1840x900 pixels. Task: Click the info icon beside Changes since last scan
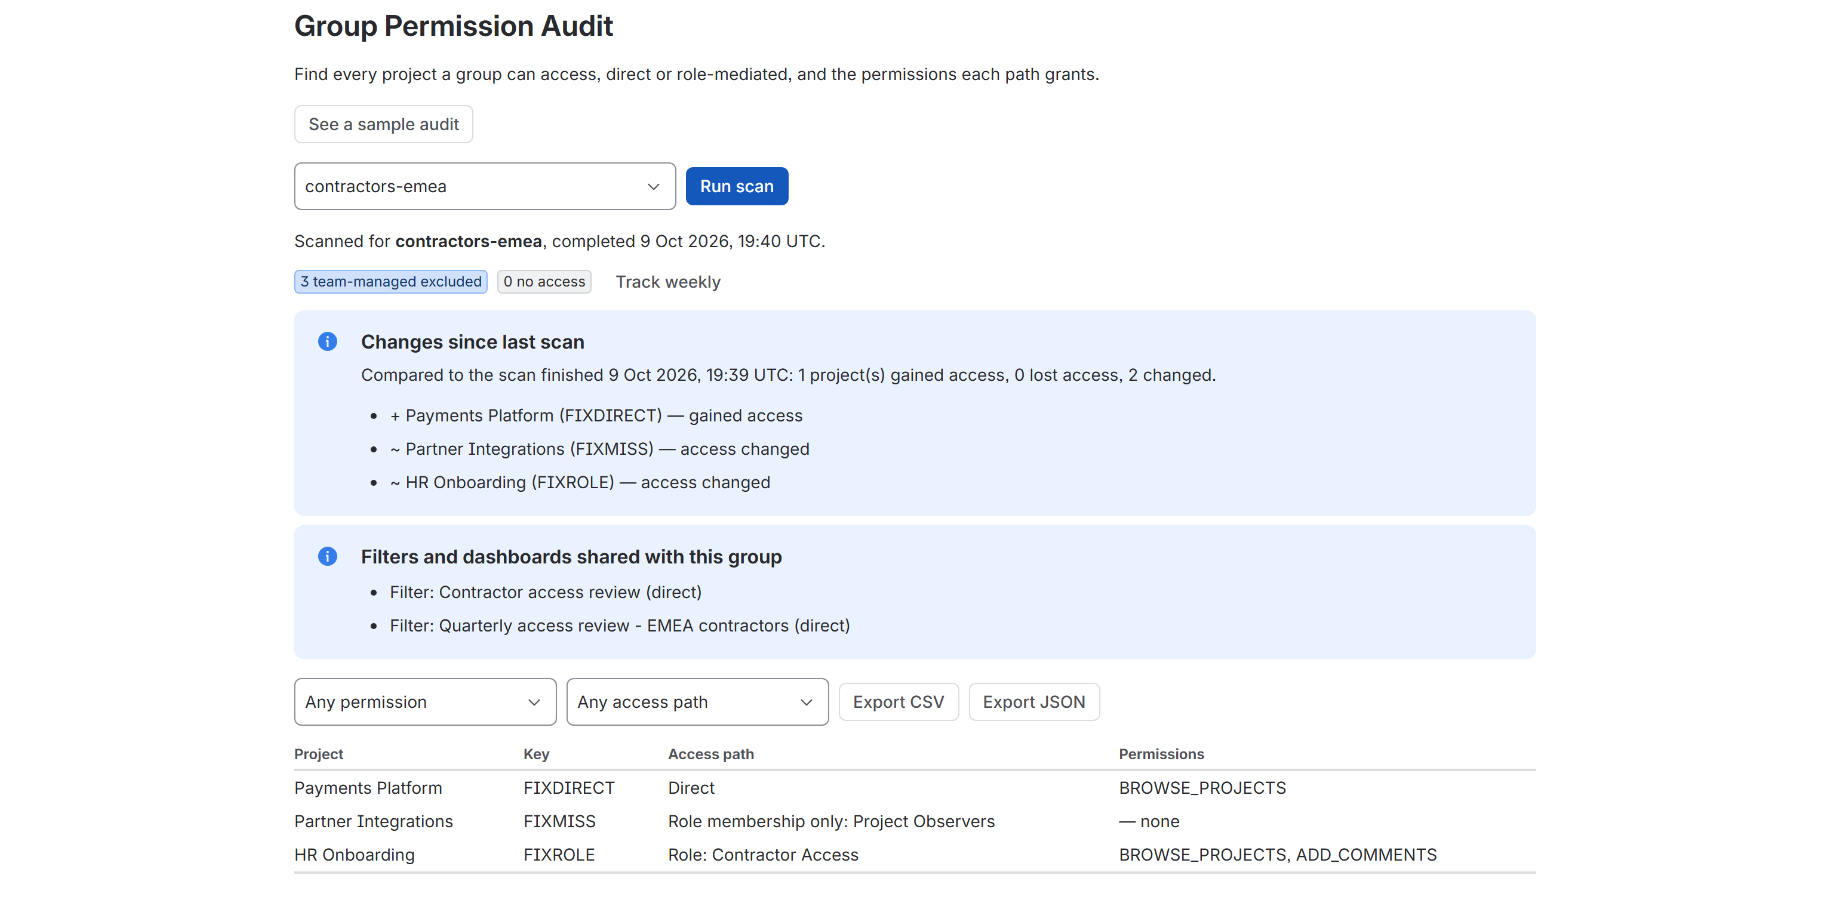[x=327, y=342]
